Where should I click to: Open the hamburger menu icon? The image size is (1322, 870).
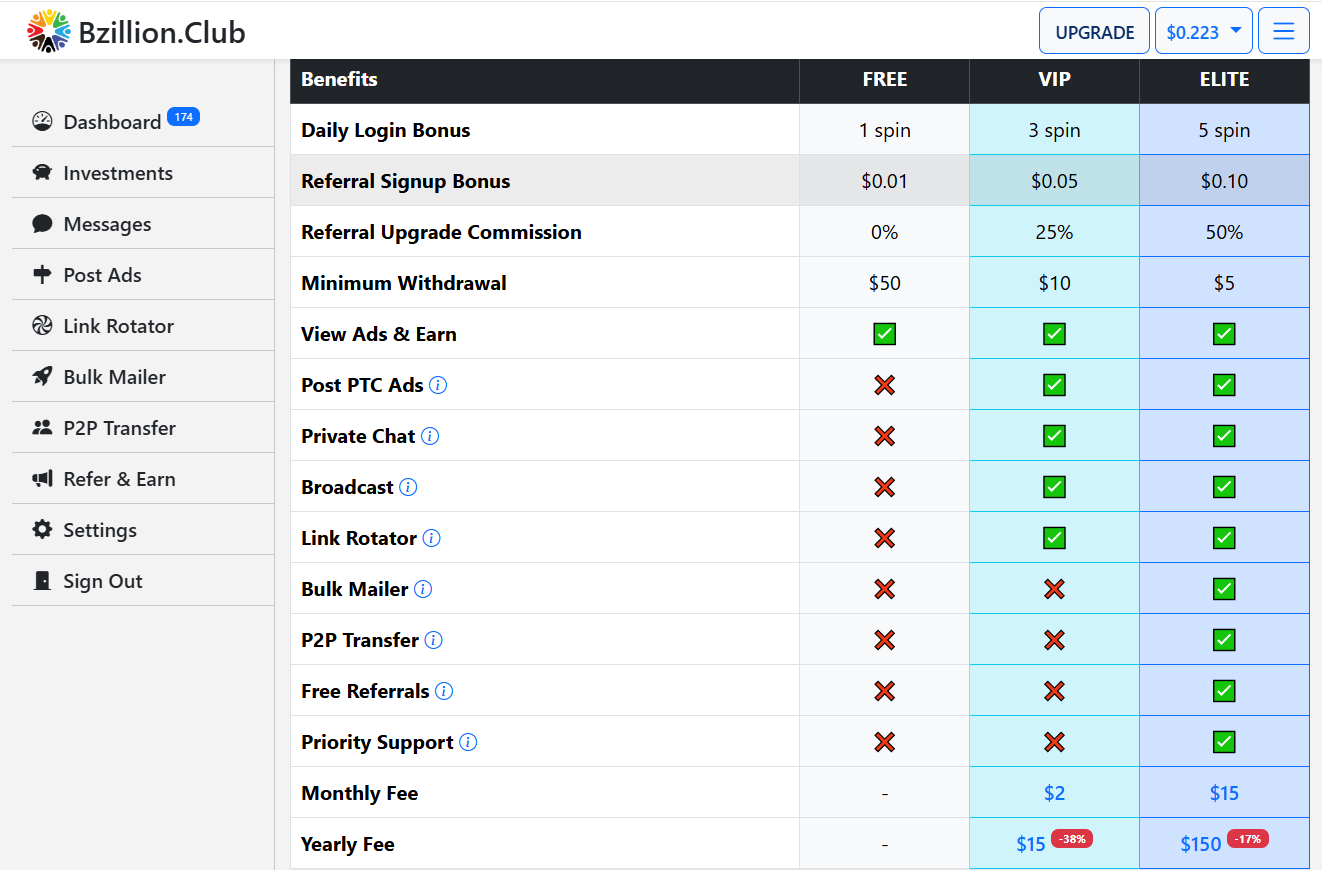coord(1284,32)
